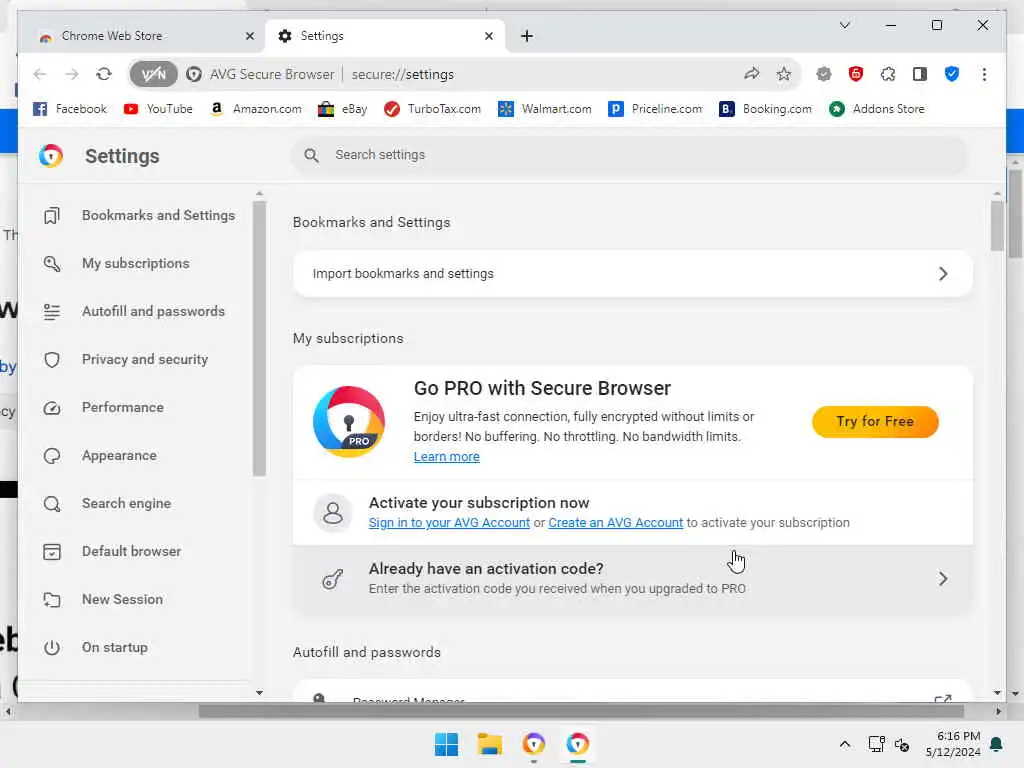Select Search engine in sidebar
The width and height of the screenshot is (1024, 768).
(x=108, y=504)
